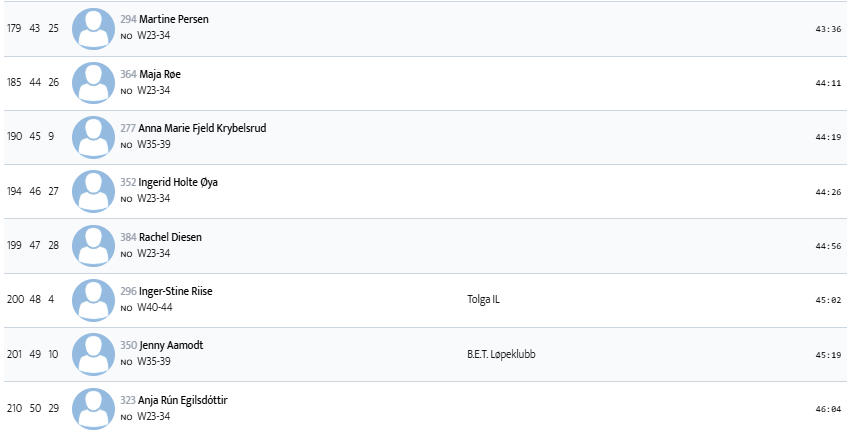Open Inger-Stine Riise's runner profile name

click(x=176, y=291)
